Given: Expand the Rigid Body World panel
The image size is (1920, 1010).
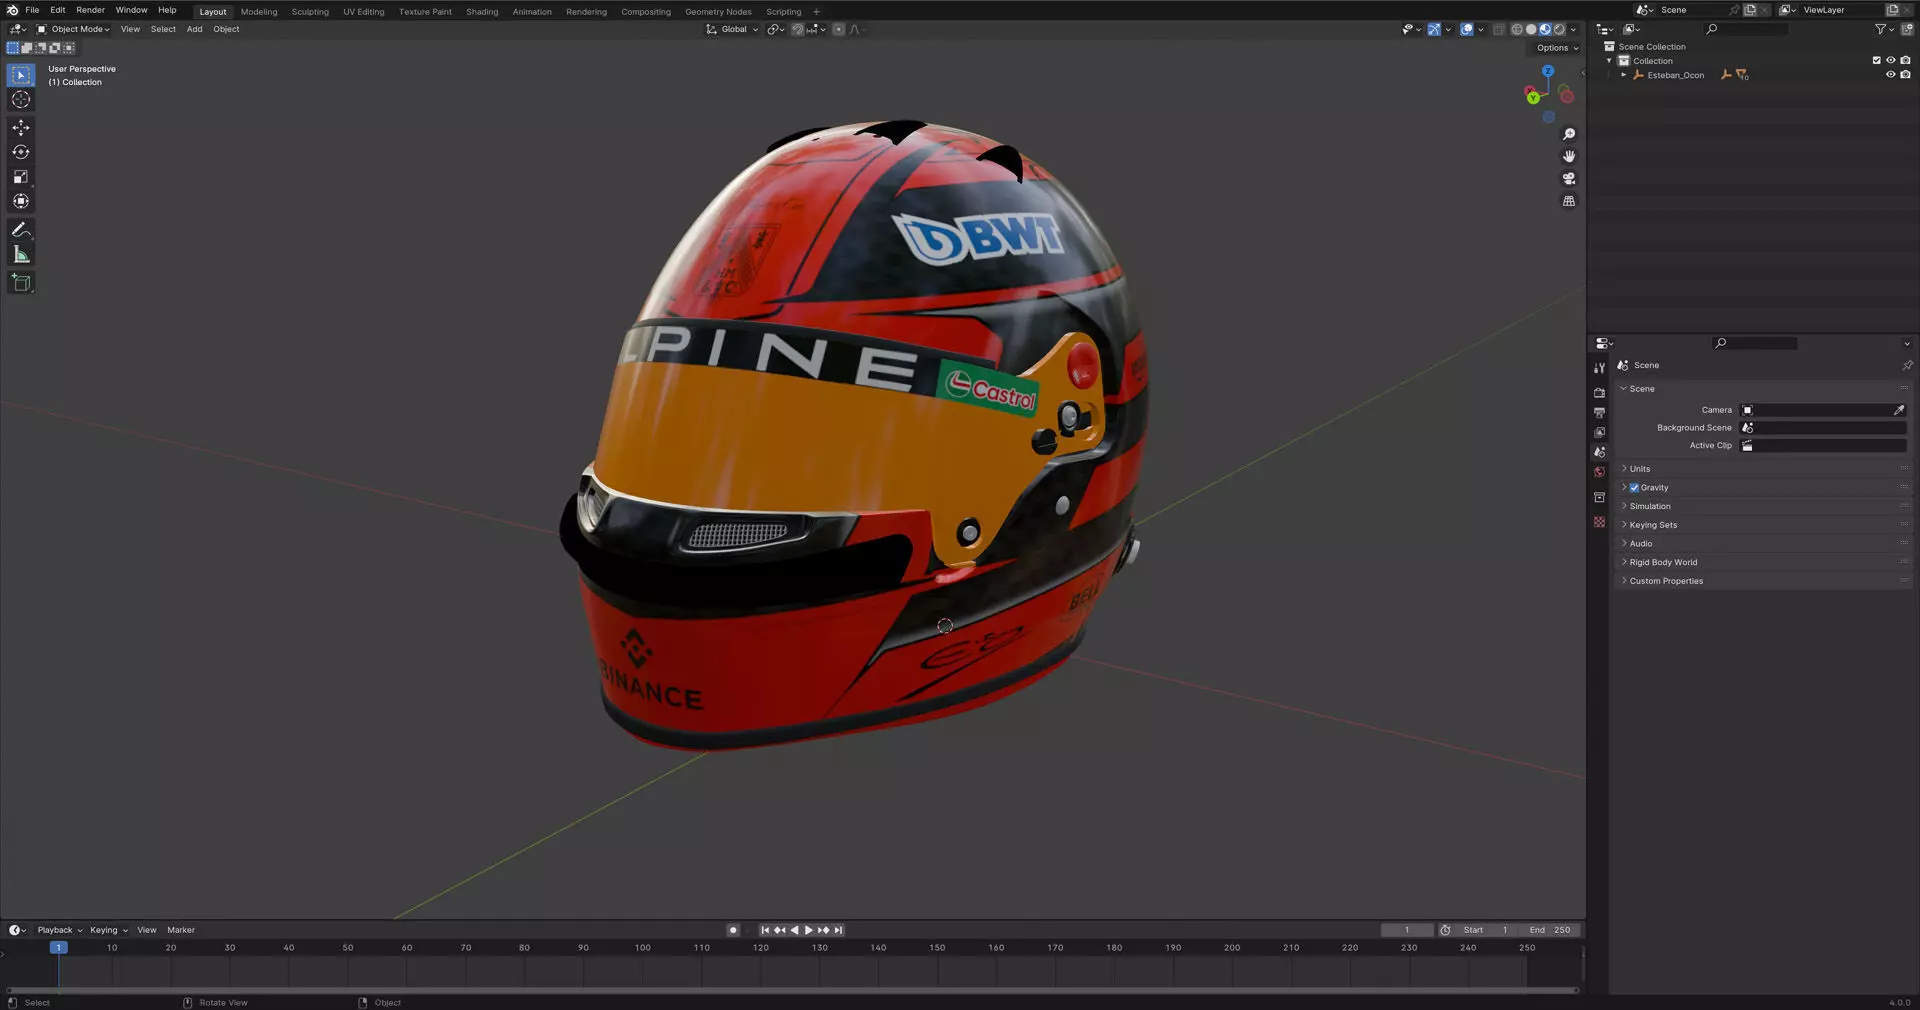Looking at the screenshot, I should [x=1762, y=562].
